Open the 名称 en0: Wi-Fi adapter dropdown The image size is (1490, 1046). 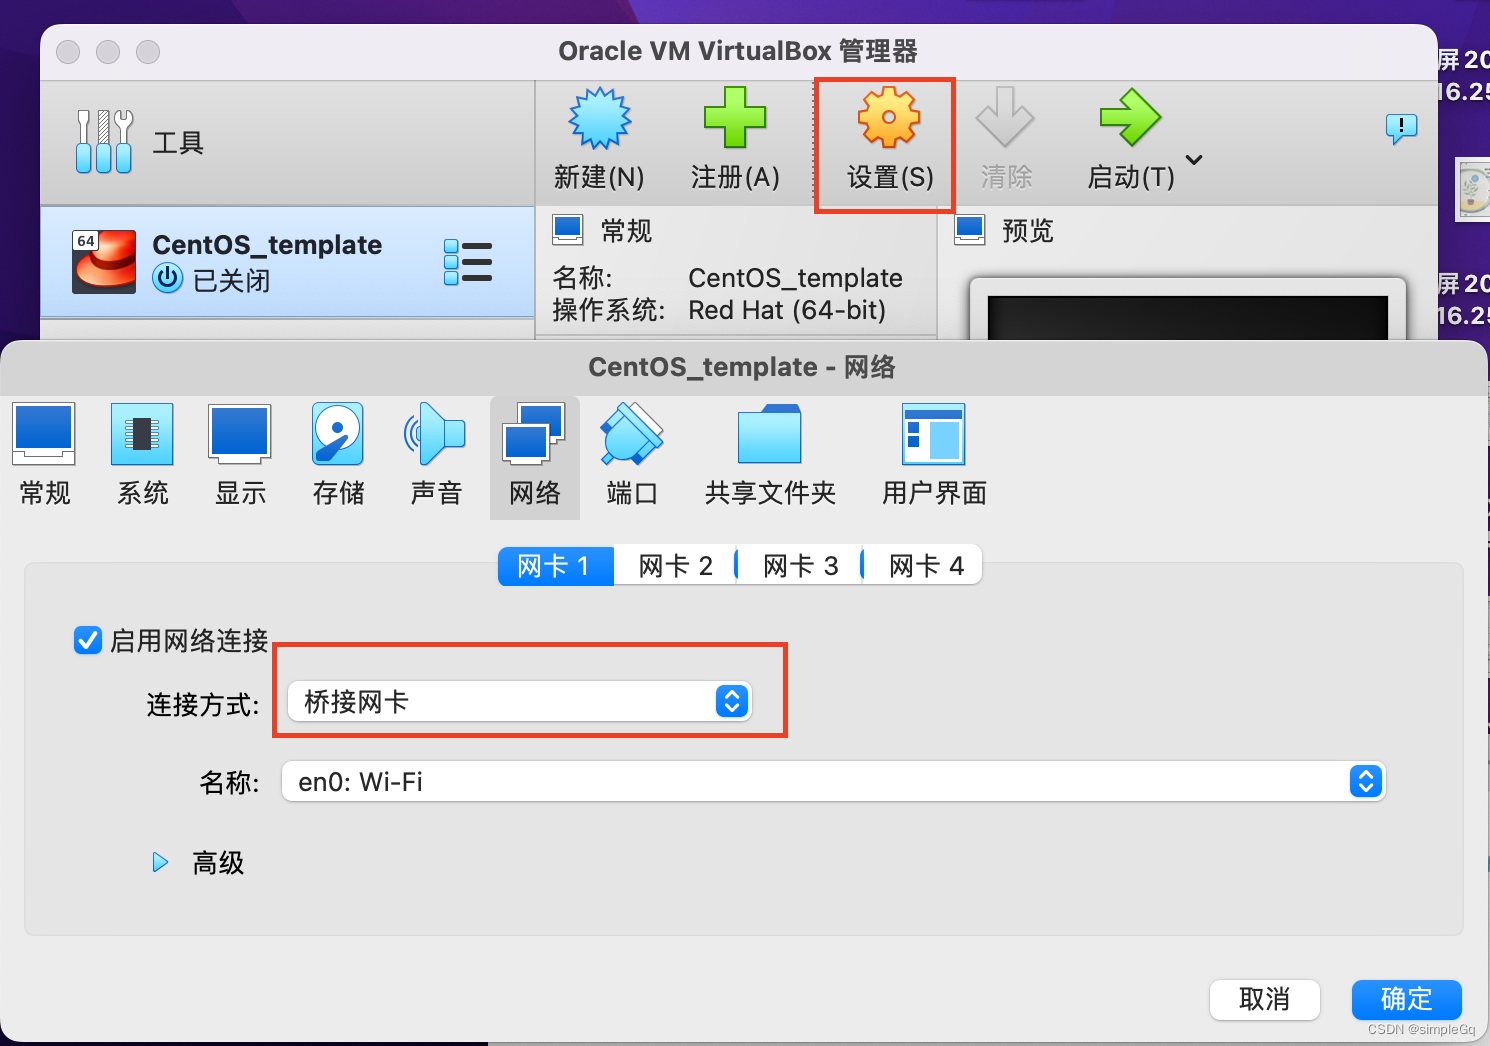[x=834, y=781]
